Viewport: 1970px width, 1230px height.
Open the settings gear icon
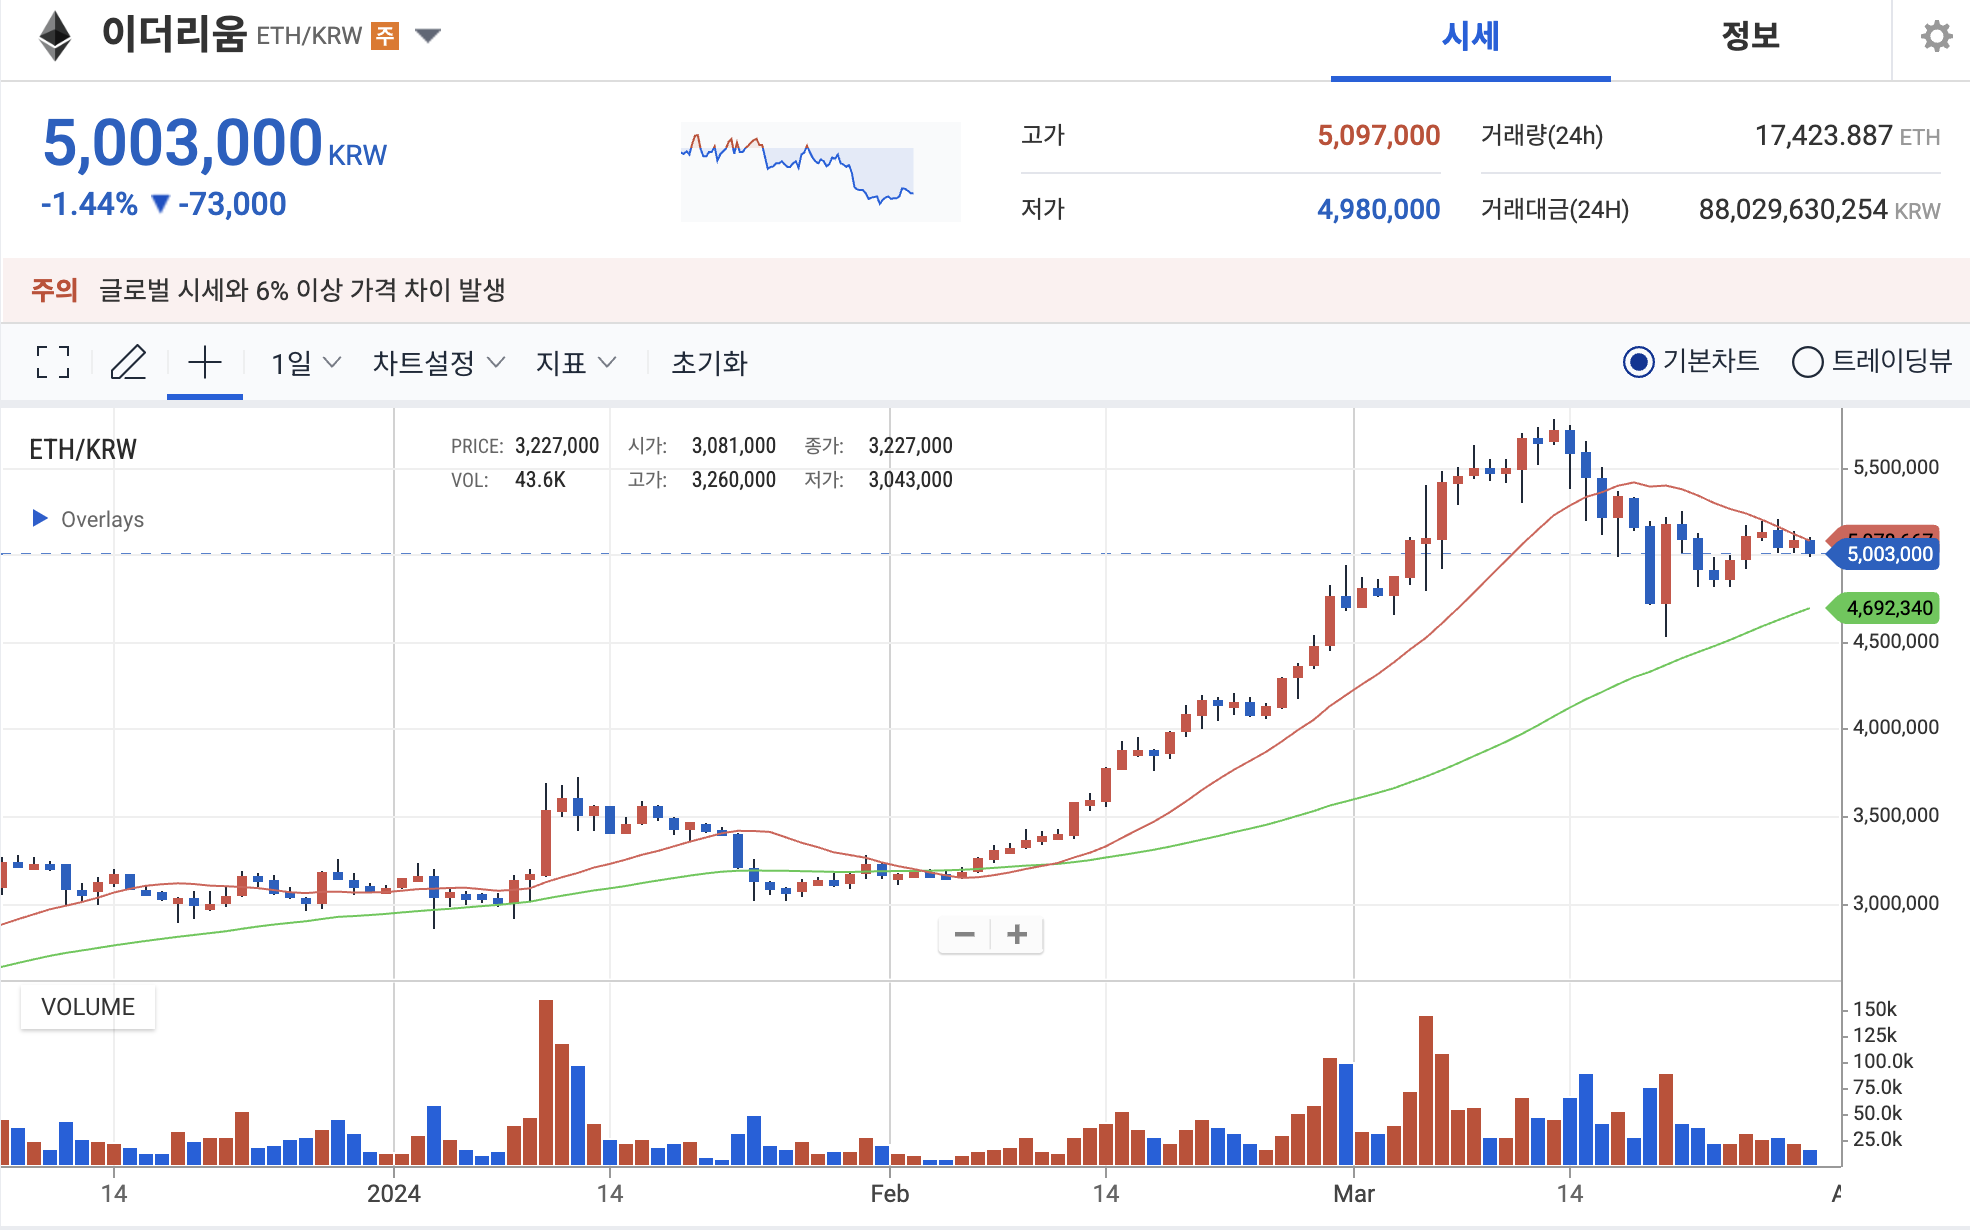tap(1936, 37)
